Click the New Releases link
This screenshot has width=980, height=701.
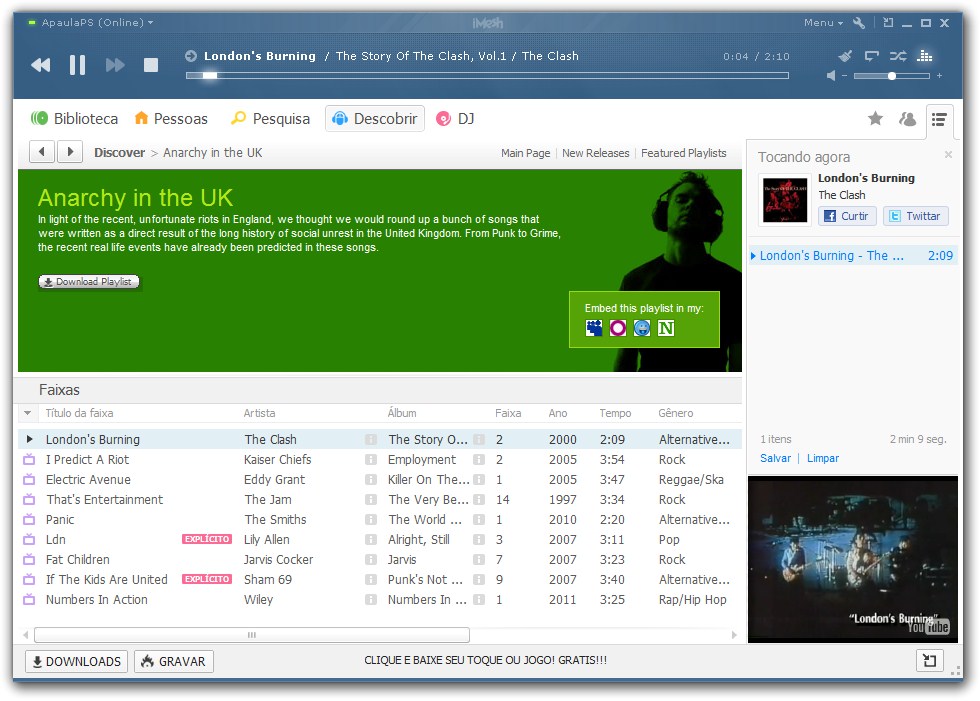click(595, 153)
